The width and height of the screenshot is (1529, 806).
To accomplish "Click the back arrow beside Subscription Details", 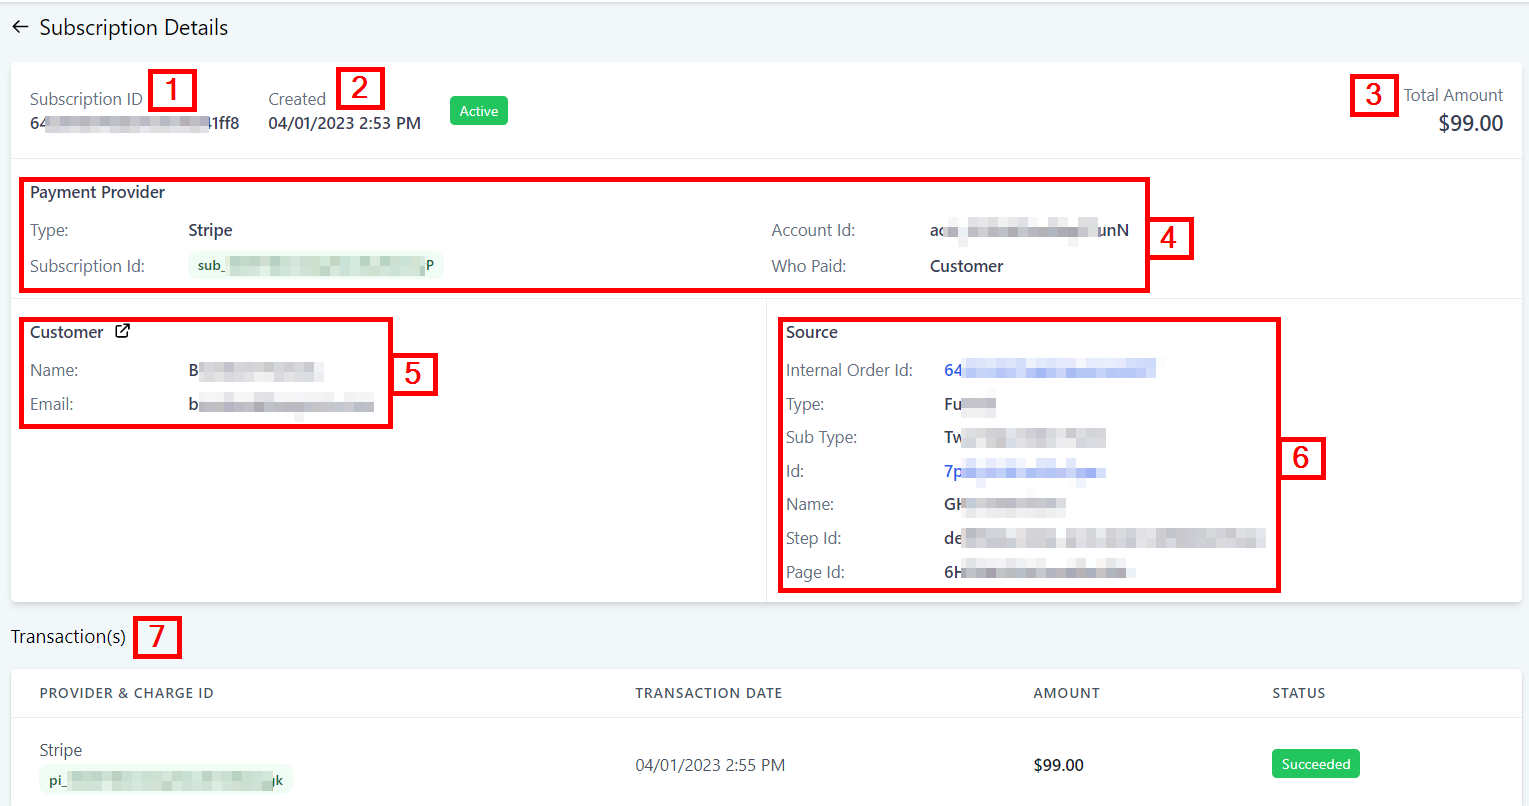I will click(x=20, y=28).
